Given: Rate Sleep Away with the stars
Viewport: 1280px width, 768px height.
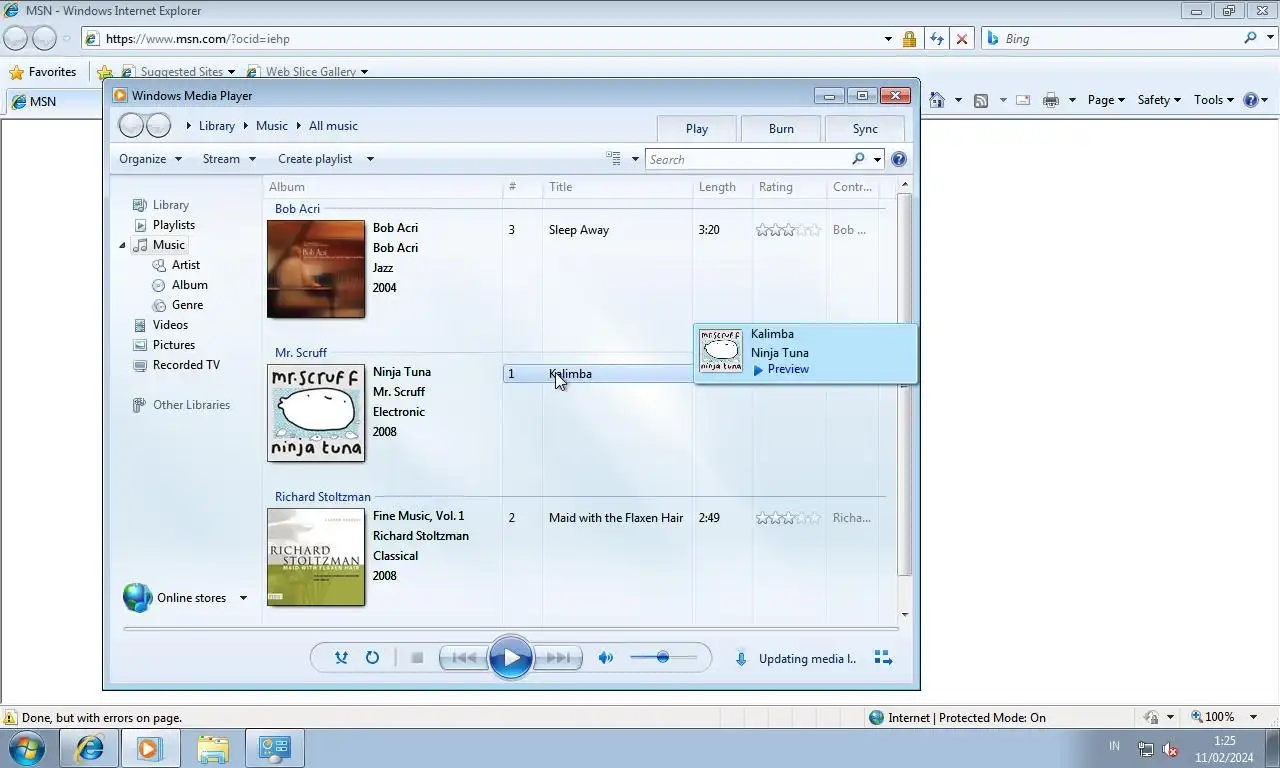Looking at the screenshot, I should 788,230.
